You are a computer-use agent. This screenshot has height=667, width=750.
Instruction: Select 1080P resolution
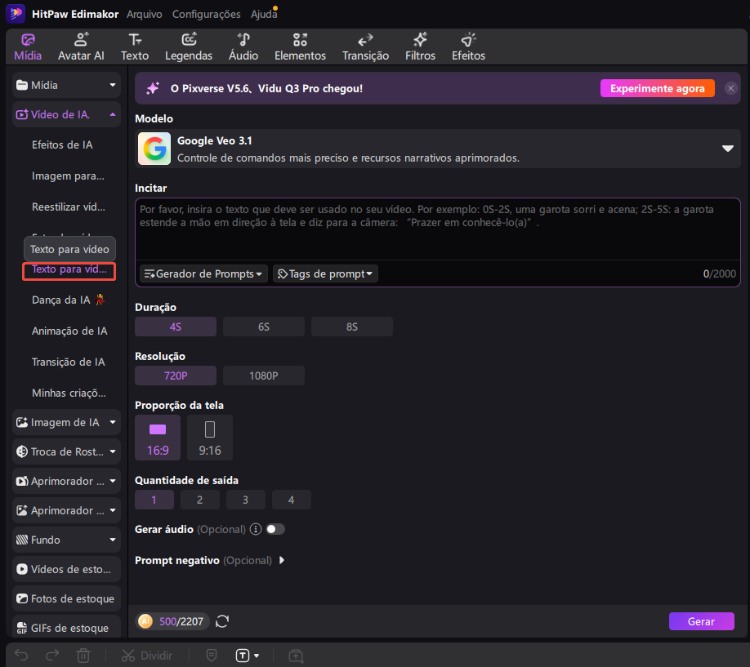click(x=264, y=376)
